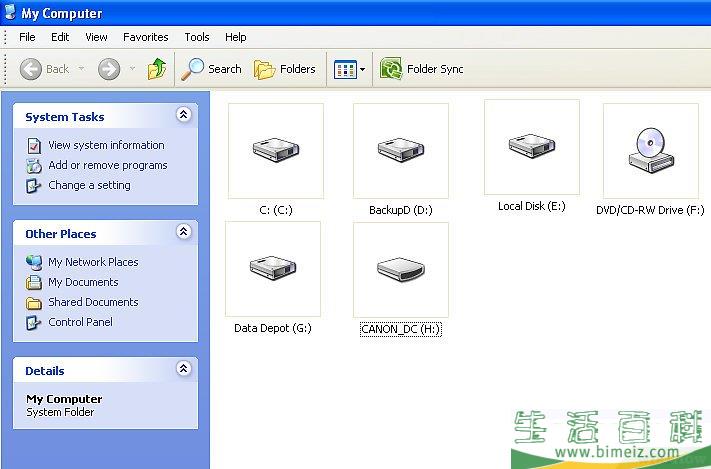Open the CANON_DC (H:) removable drive
This screenshot has height=469, width=711.
(400, 268)
